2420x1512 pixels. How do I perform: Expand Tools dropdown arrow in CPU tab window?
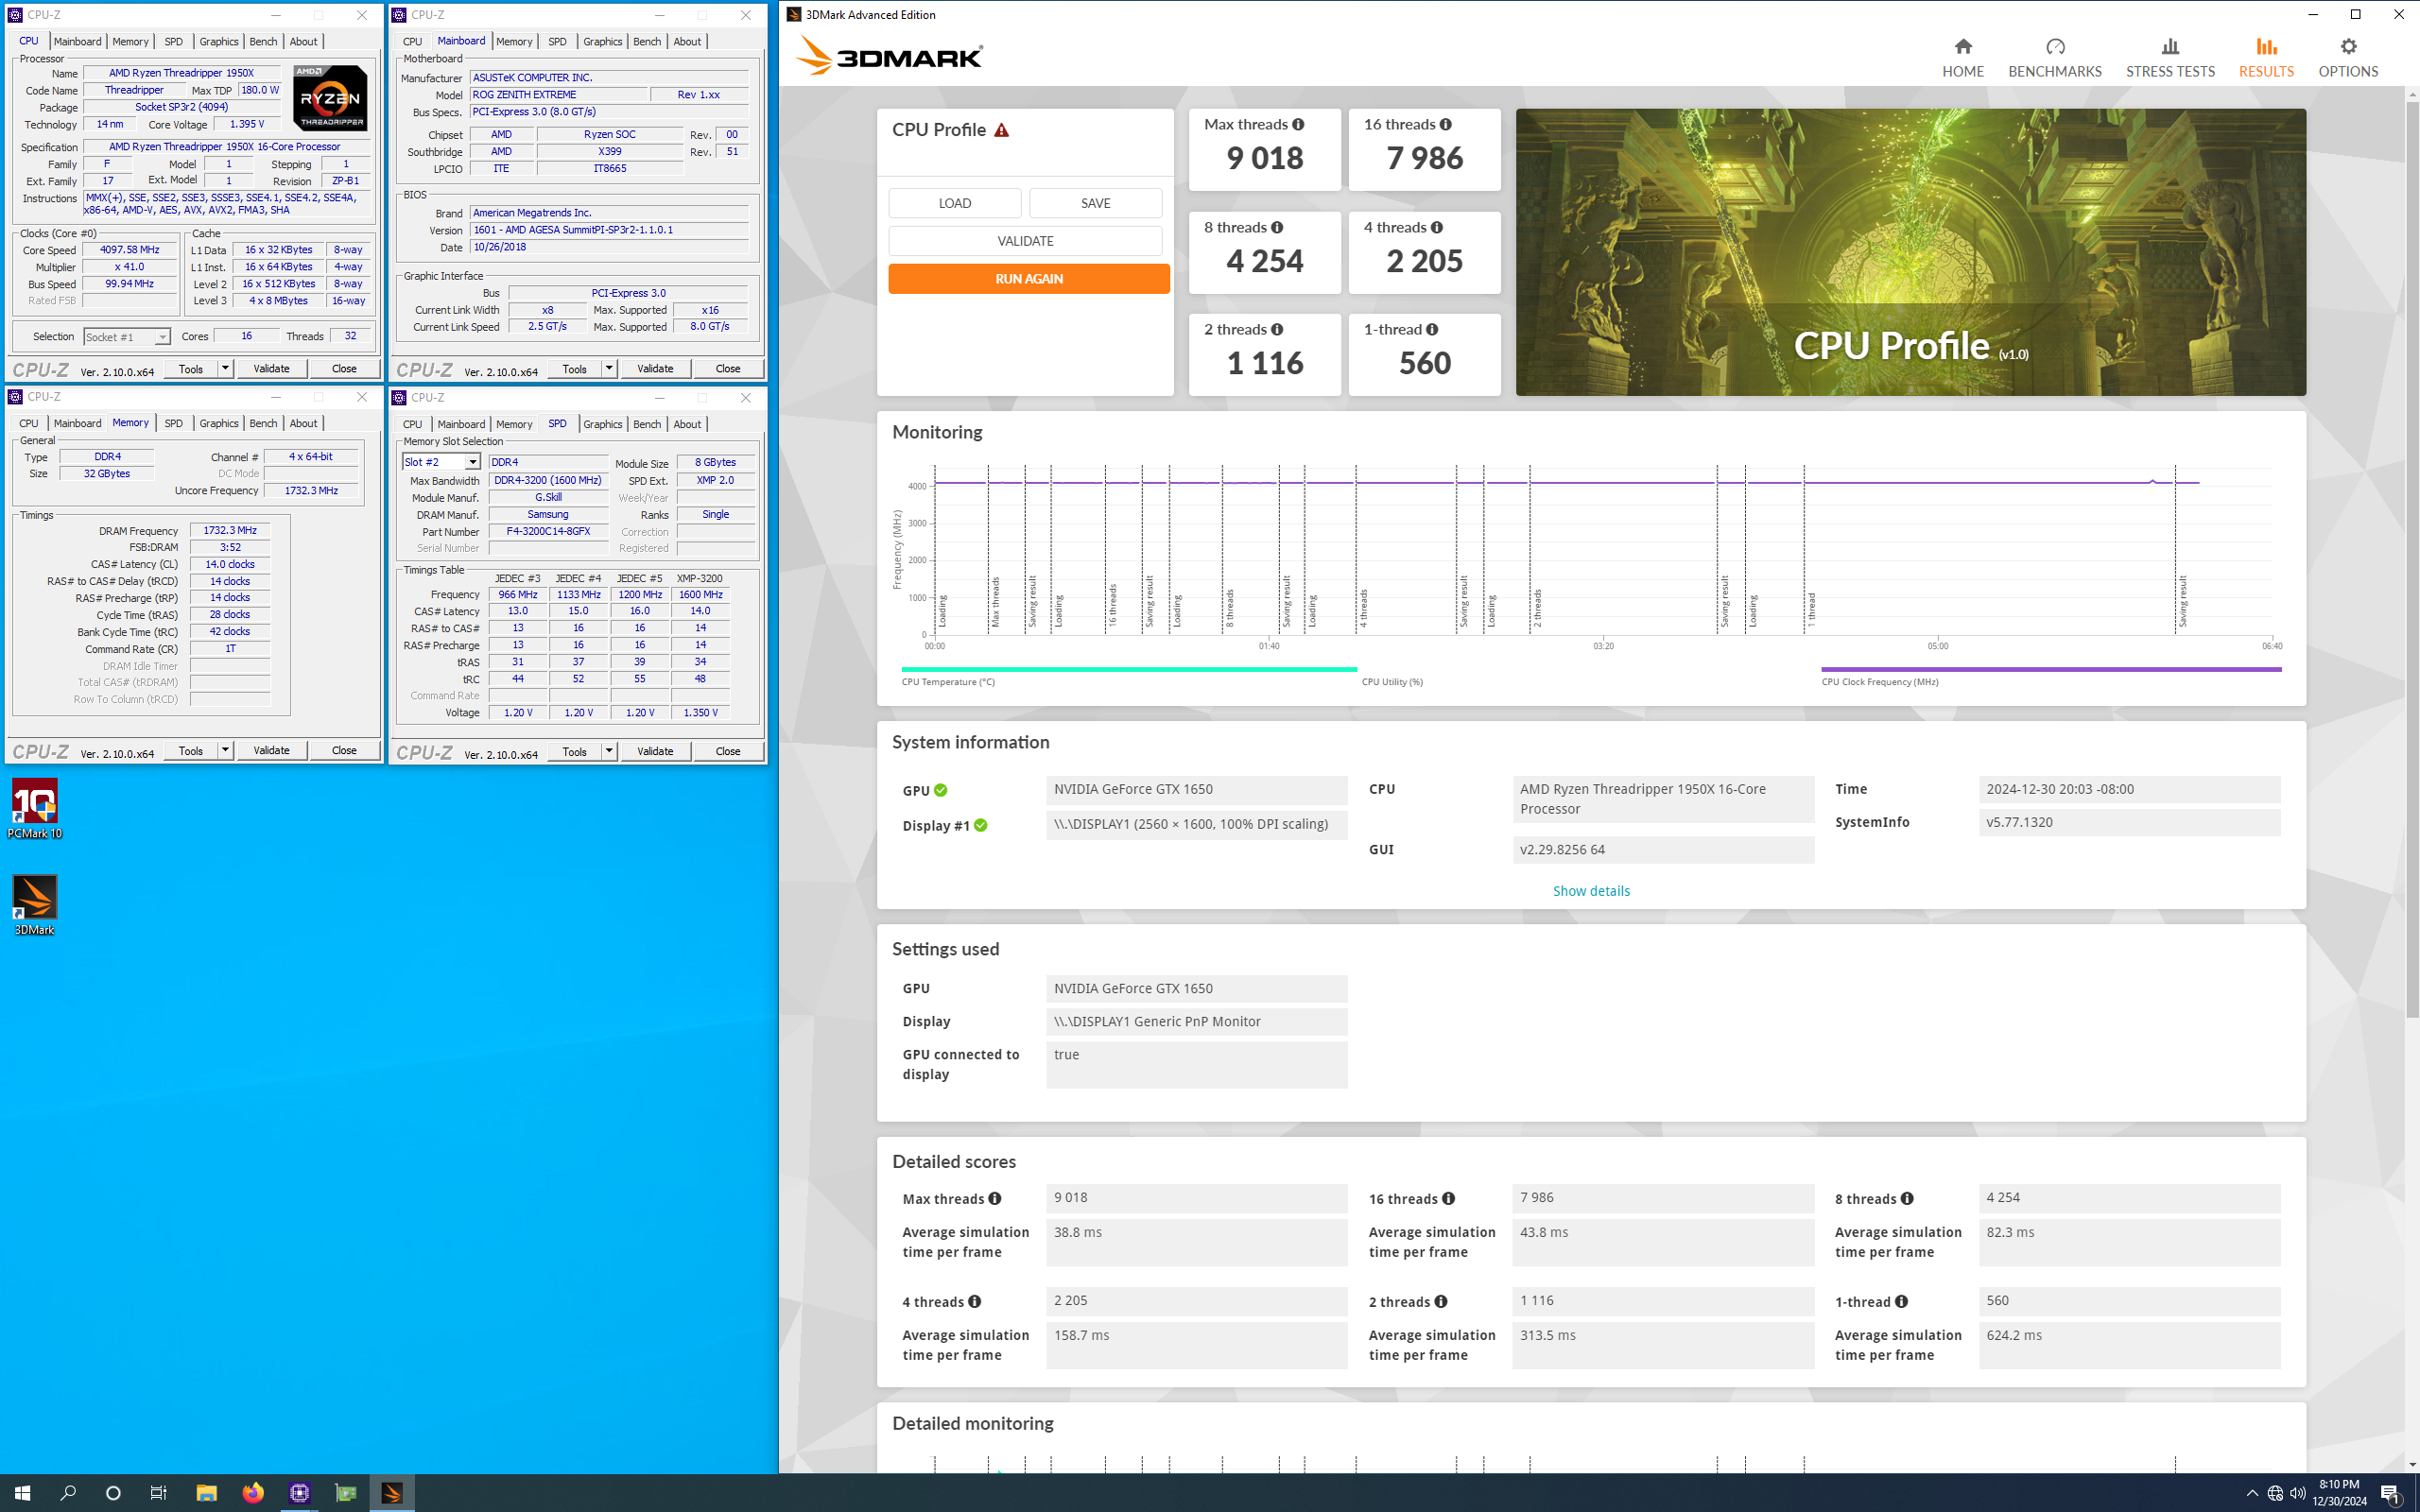225,369
